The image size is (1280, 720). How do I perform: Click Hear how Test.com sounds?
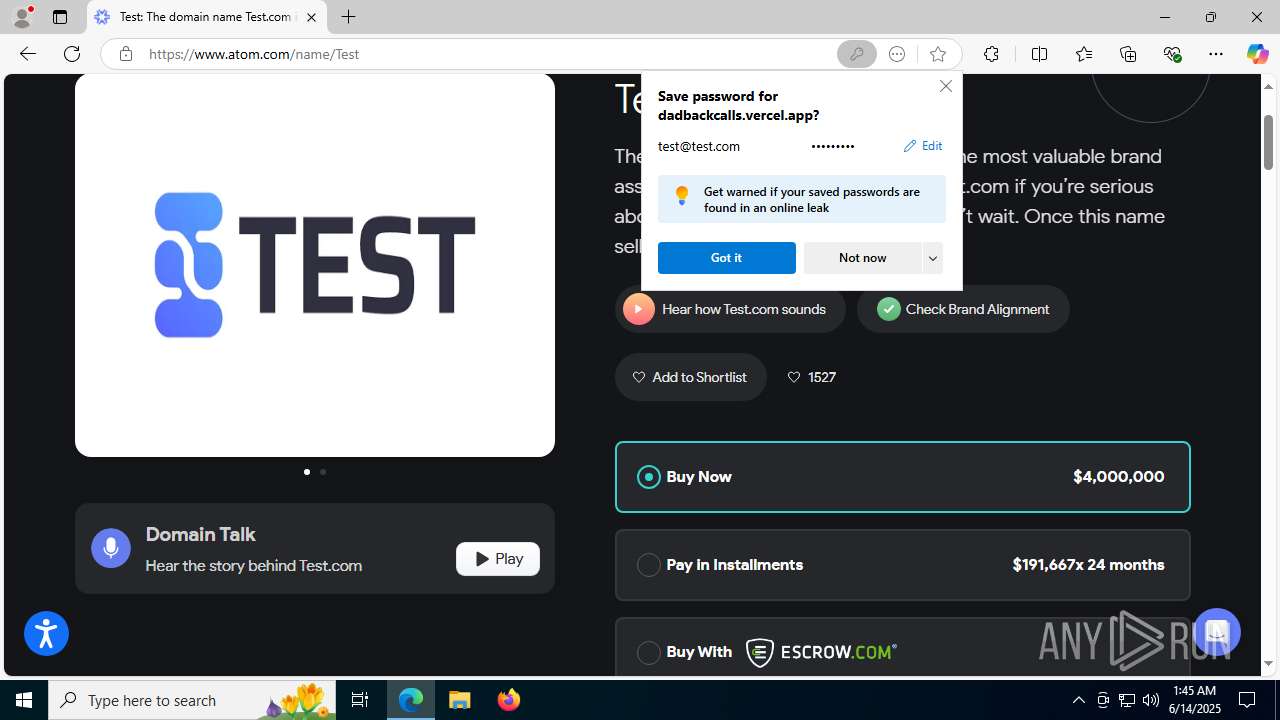tap(730, 309)
